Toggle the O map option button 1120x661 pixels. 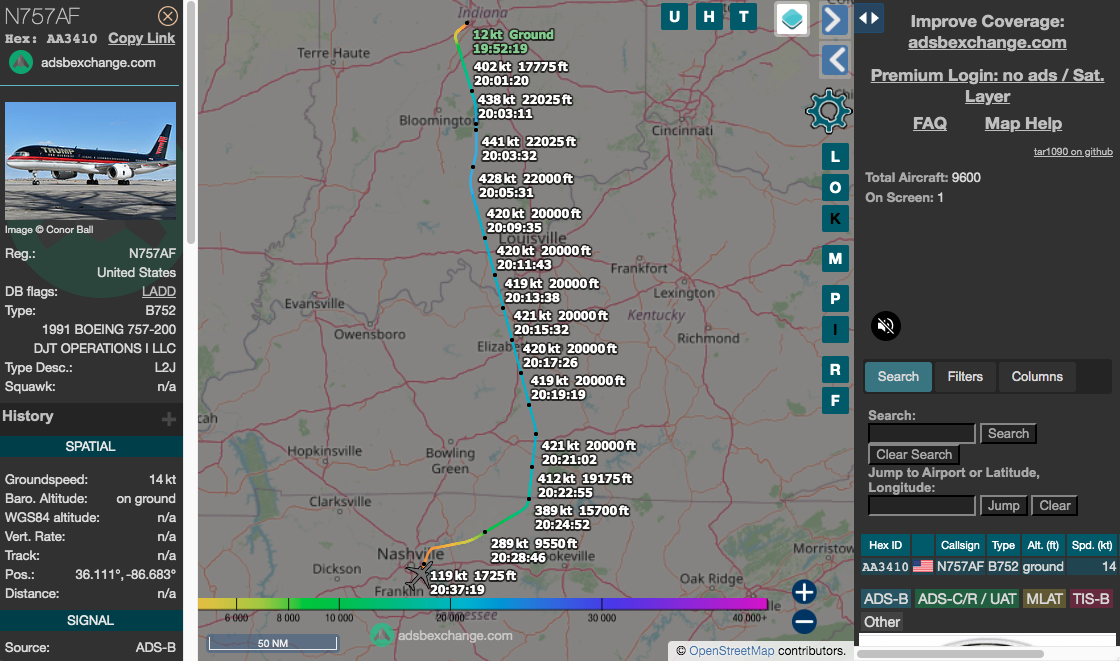(835, 188)
